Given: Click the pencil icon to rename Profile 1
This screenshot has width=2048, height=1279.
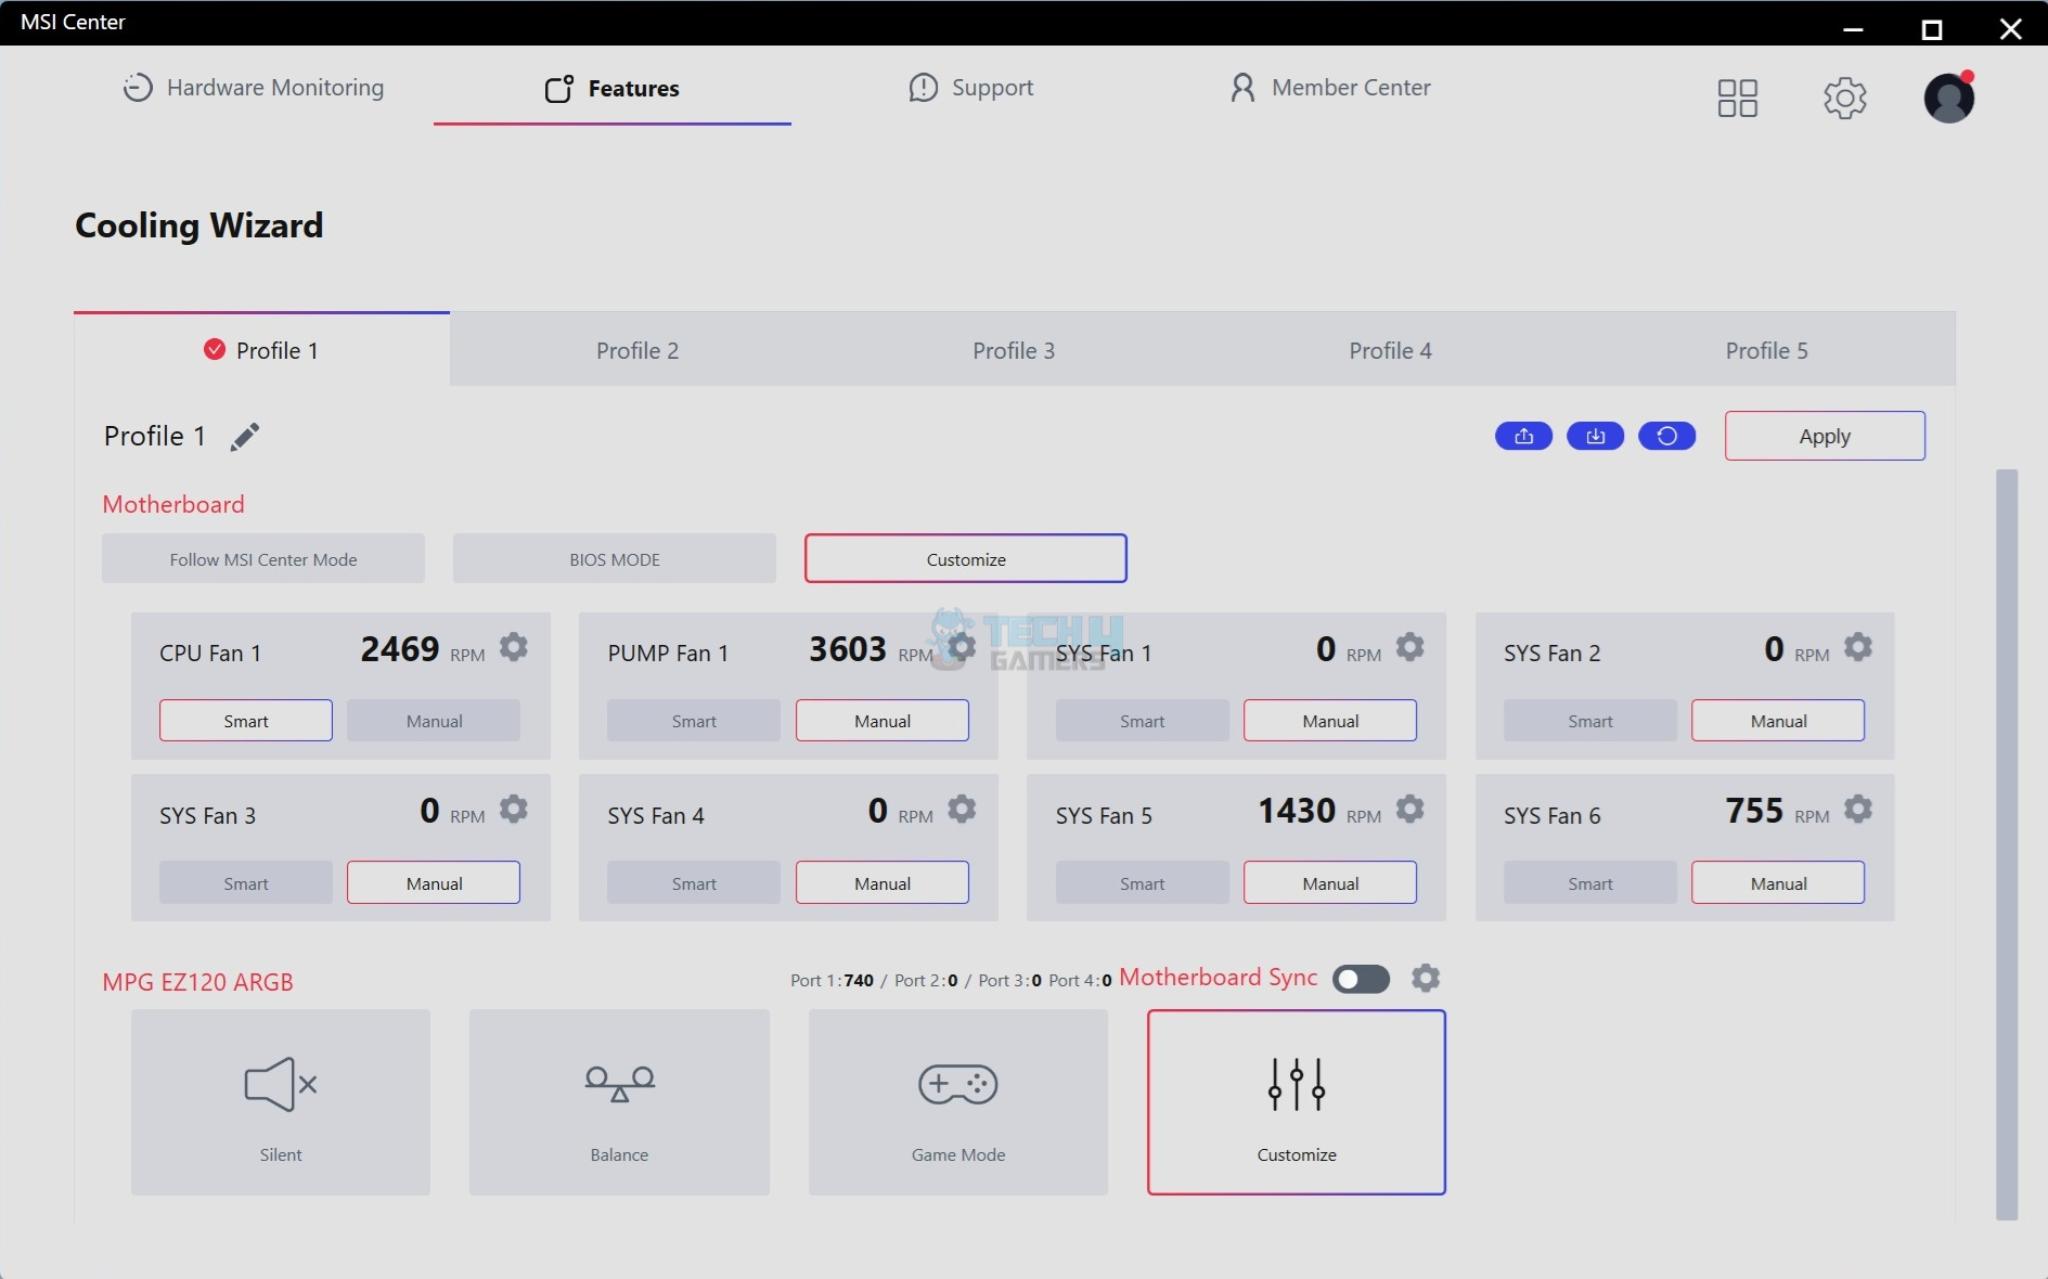Looking at the screenshot, I should point(245,437).
